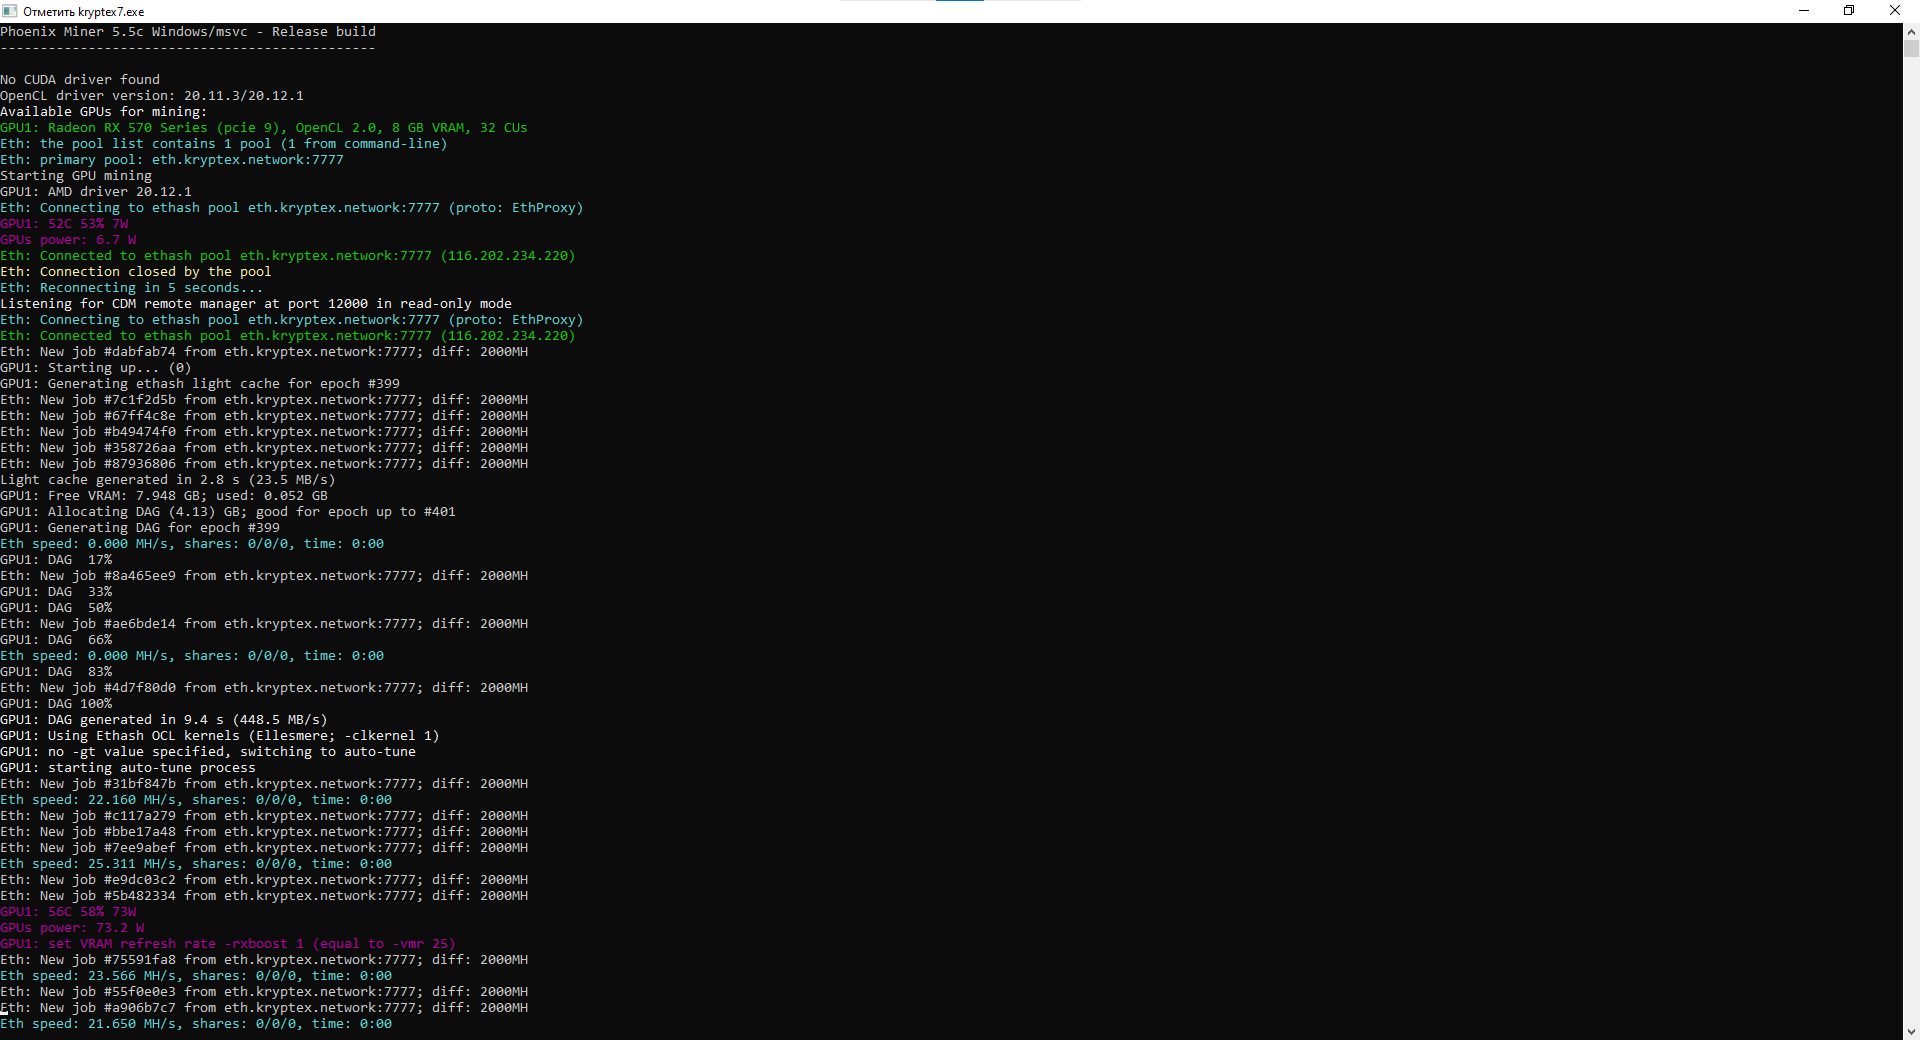Click the 'Starting GPU mining' line
This screenshot has width=1920, height=1040.
coord(76,176)
